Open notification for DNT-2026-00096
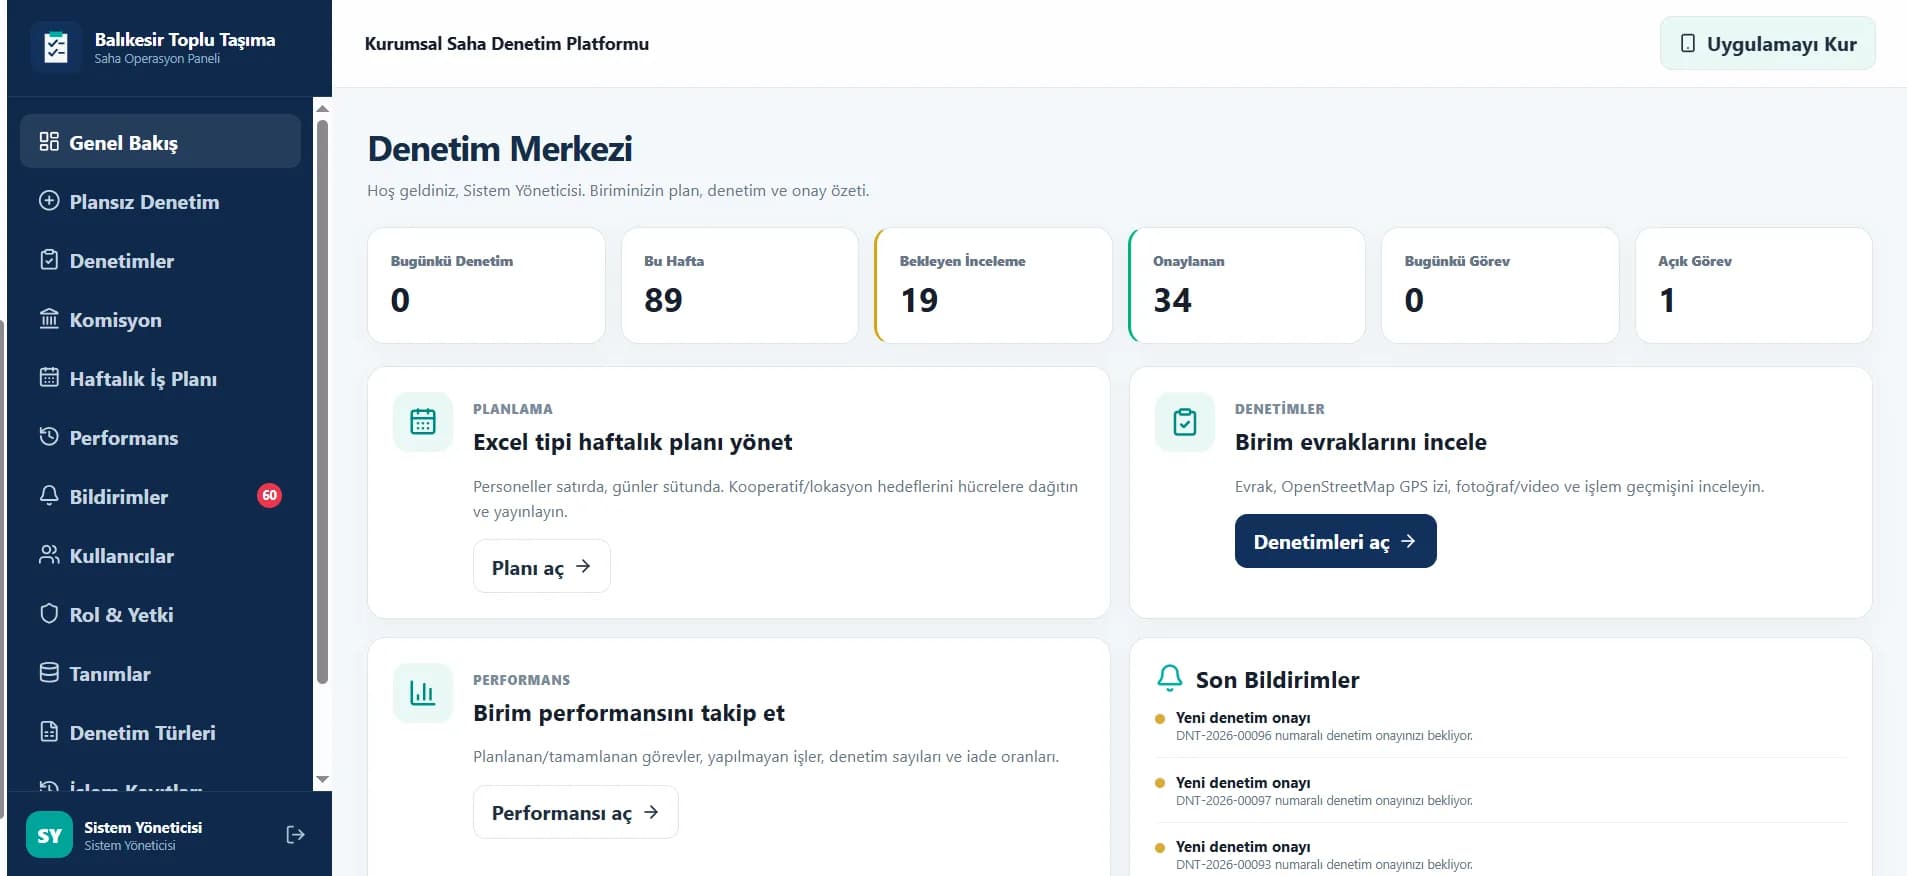Viewport: 1907px width, 876px height. (1500, 726)
